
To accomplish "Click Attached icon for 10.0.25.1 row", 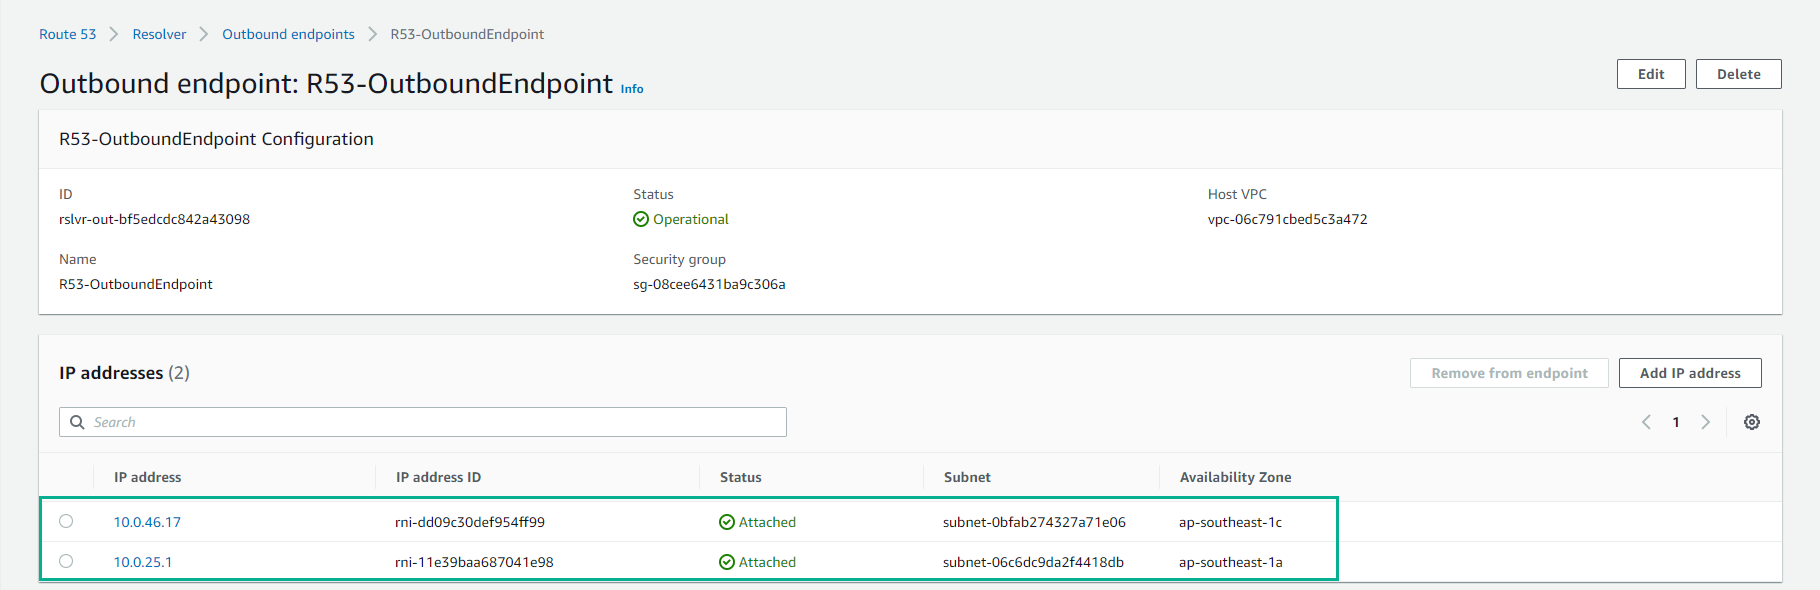I will (x=727, y=562).
